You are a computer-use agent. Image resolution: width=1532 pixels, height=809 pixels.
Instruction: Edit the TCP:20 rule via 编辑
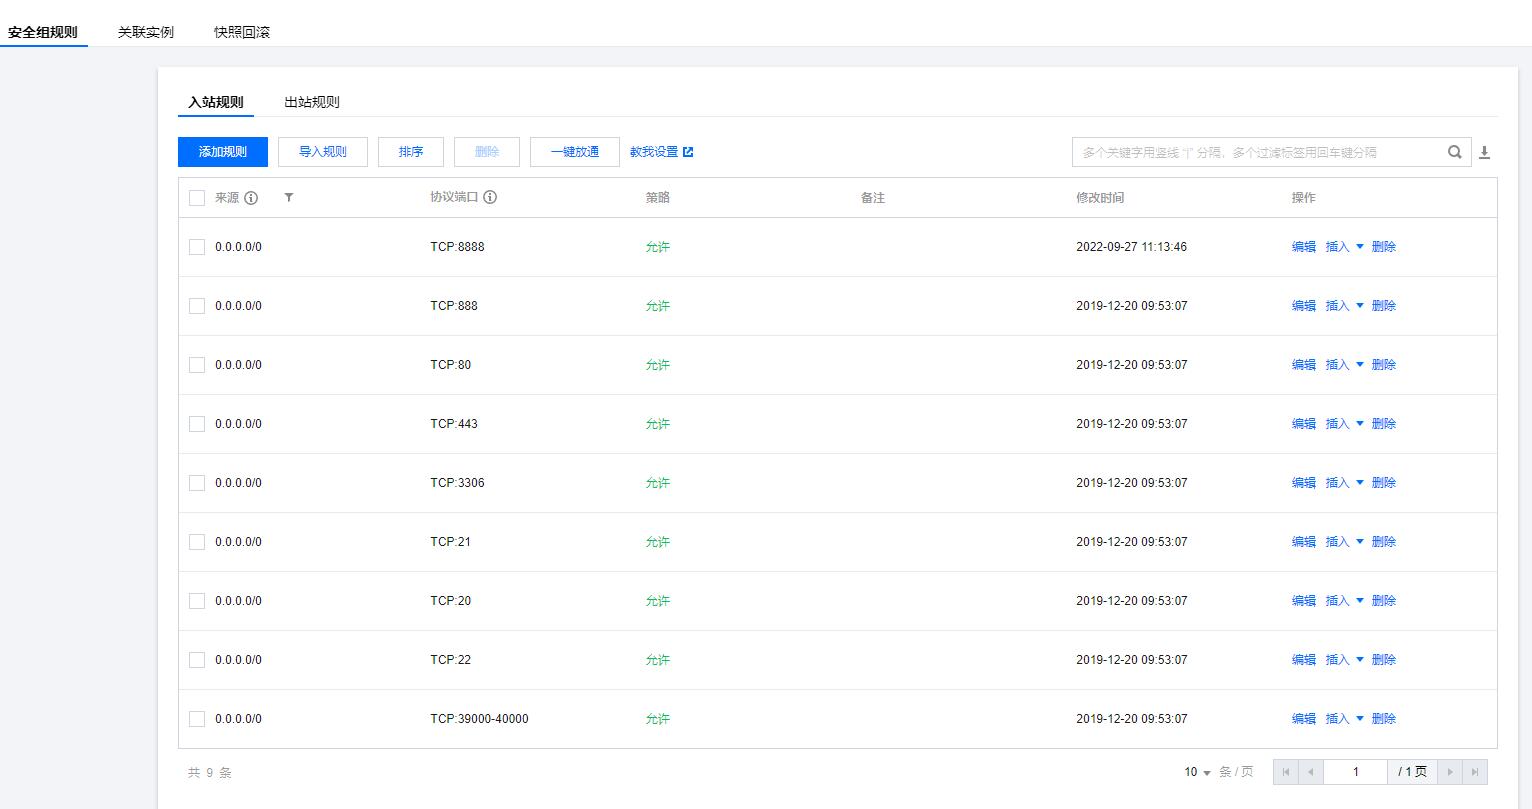1304,601
